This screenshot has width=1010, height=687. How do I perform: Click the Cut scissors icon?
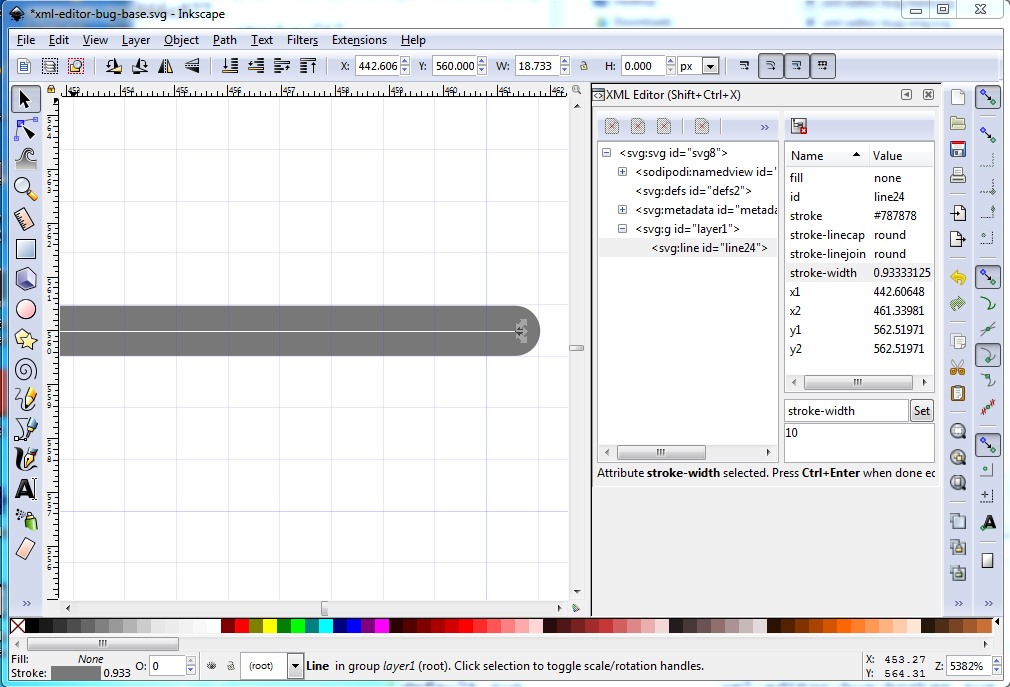(958, 368)
